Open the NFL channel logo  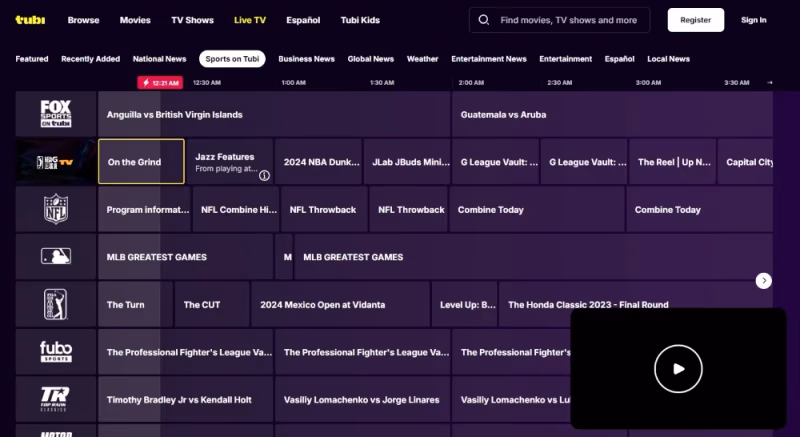(56, 209)
